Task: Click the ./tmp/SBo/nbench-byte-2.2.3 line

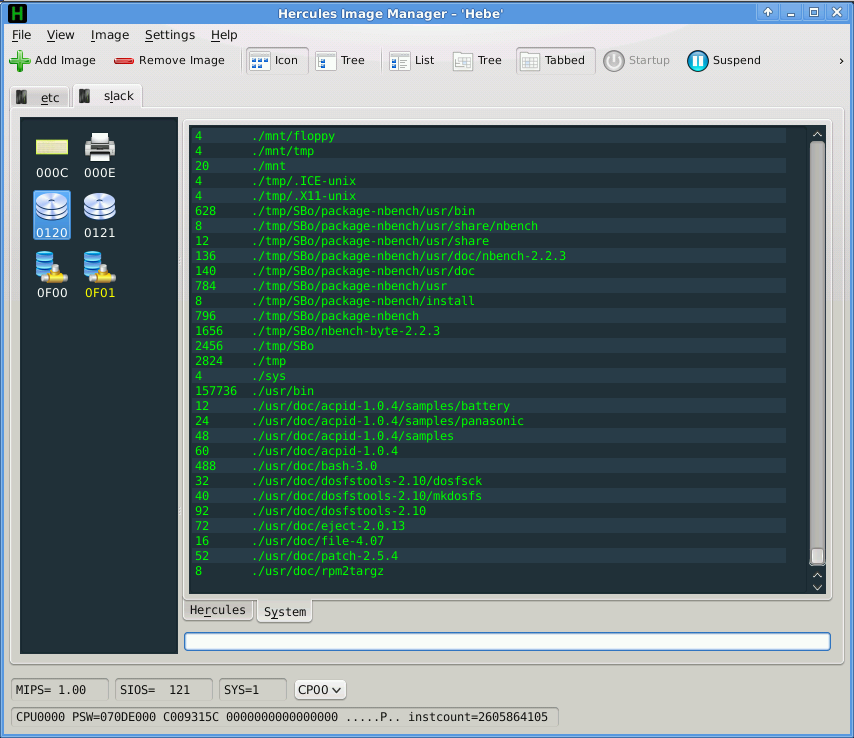Action: [x=489, y=331]
